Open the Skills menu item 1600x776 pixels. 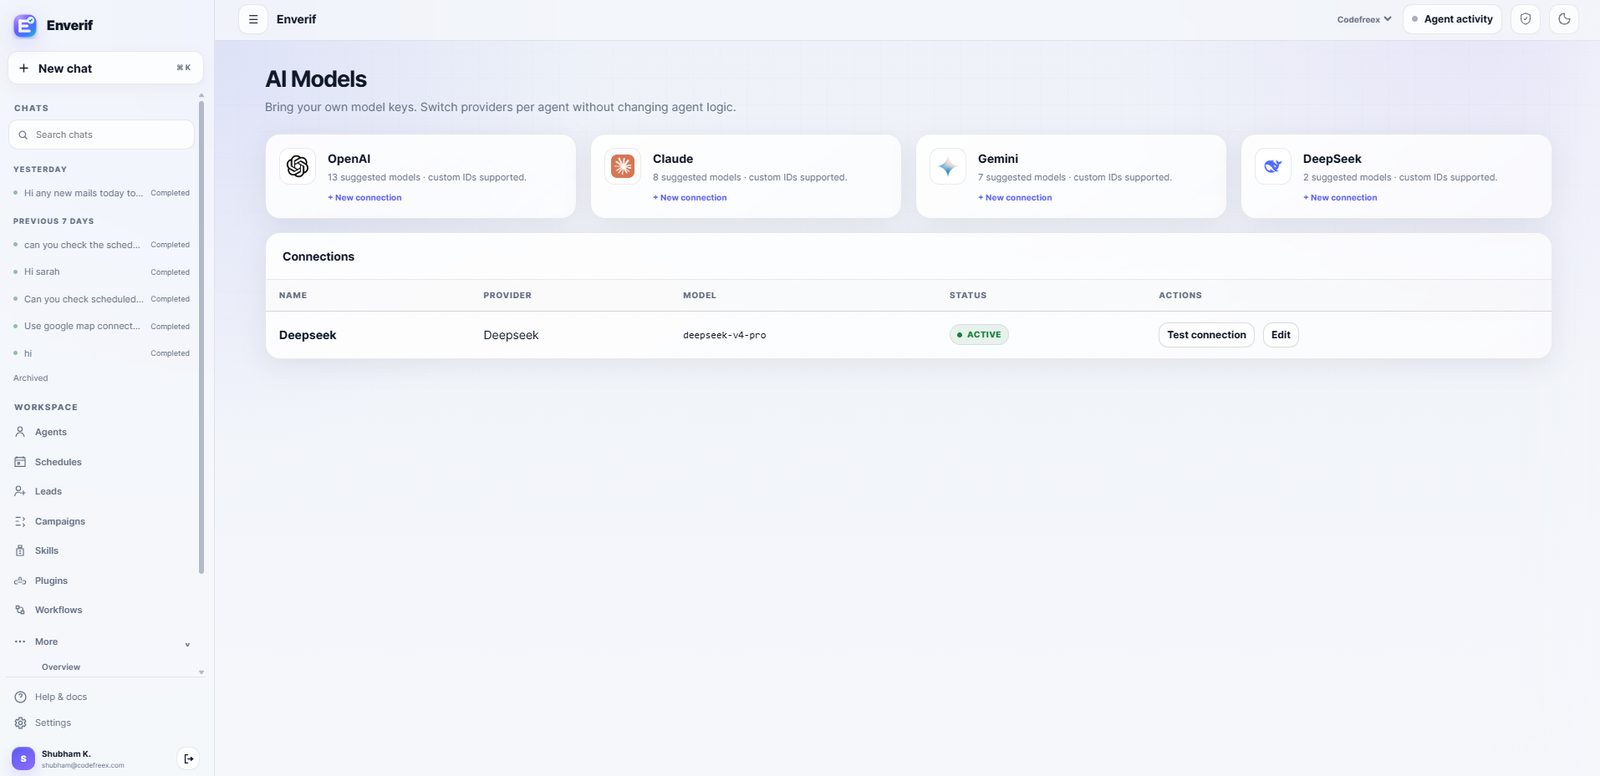[47, 551]
